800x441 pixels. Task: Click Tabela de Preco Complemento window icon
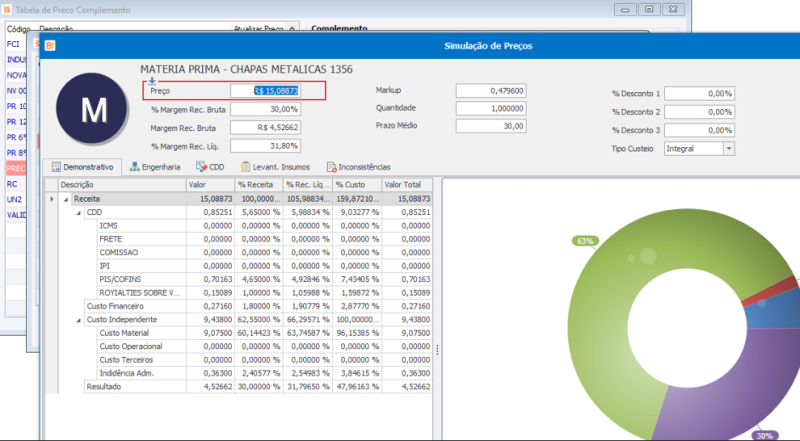pyautogui.click(x=7, y=9)
